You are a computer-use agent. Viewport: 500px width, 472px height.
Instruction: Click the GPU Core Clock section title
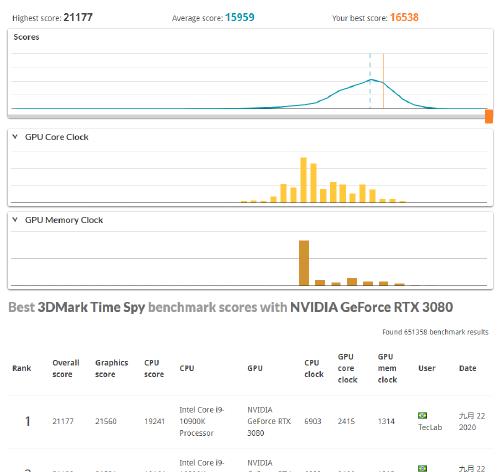pos(57,137)
